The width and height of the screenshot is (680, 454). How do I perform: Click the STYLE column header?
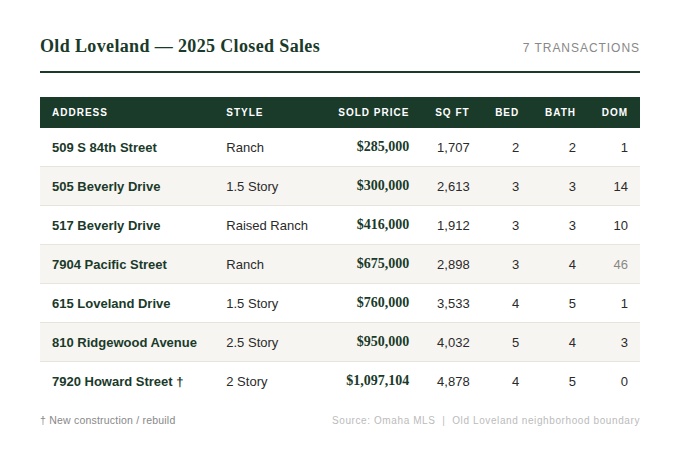244,112
